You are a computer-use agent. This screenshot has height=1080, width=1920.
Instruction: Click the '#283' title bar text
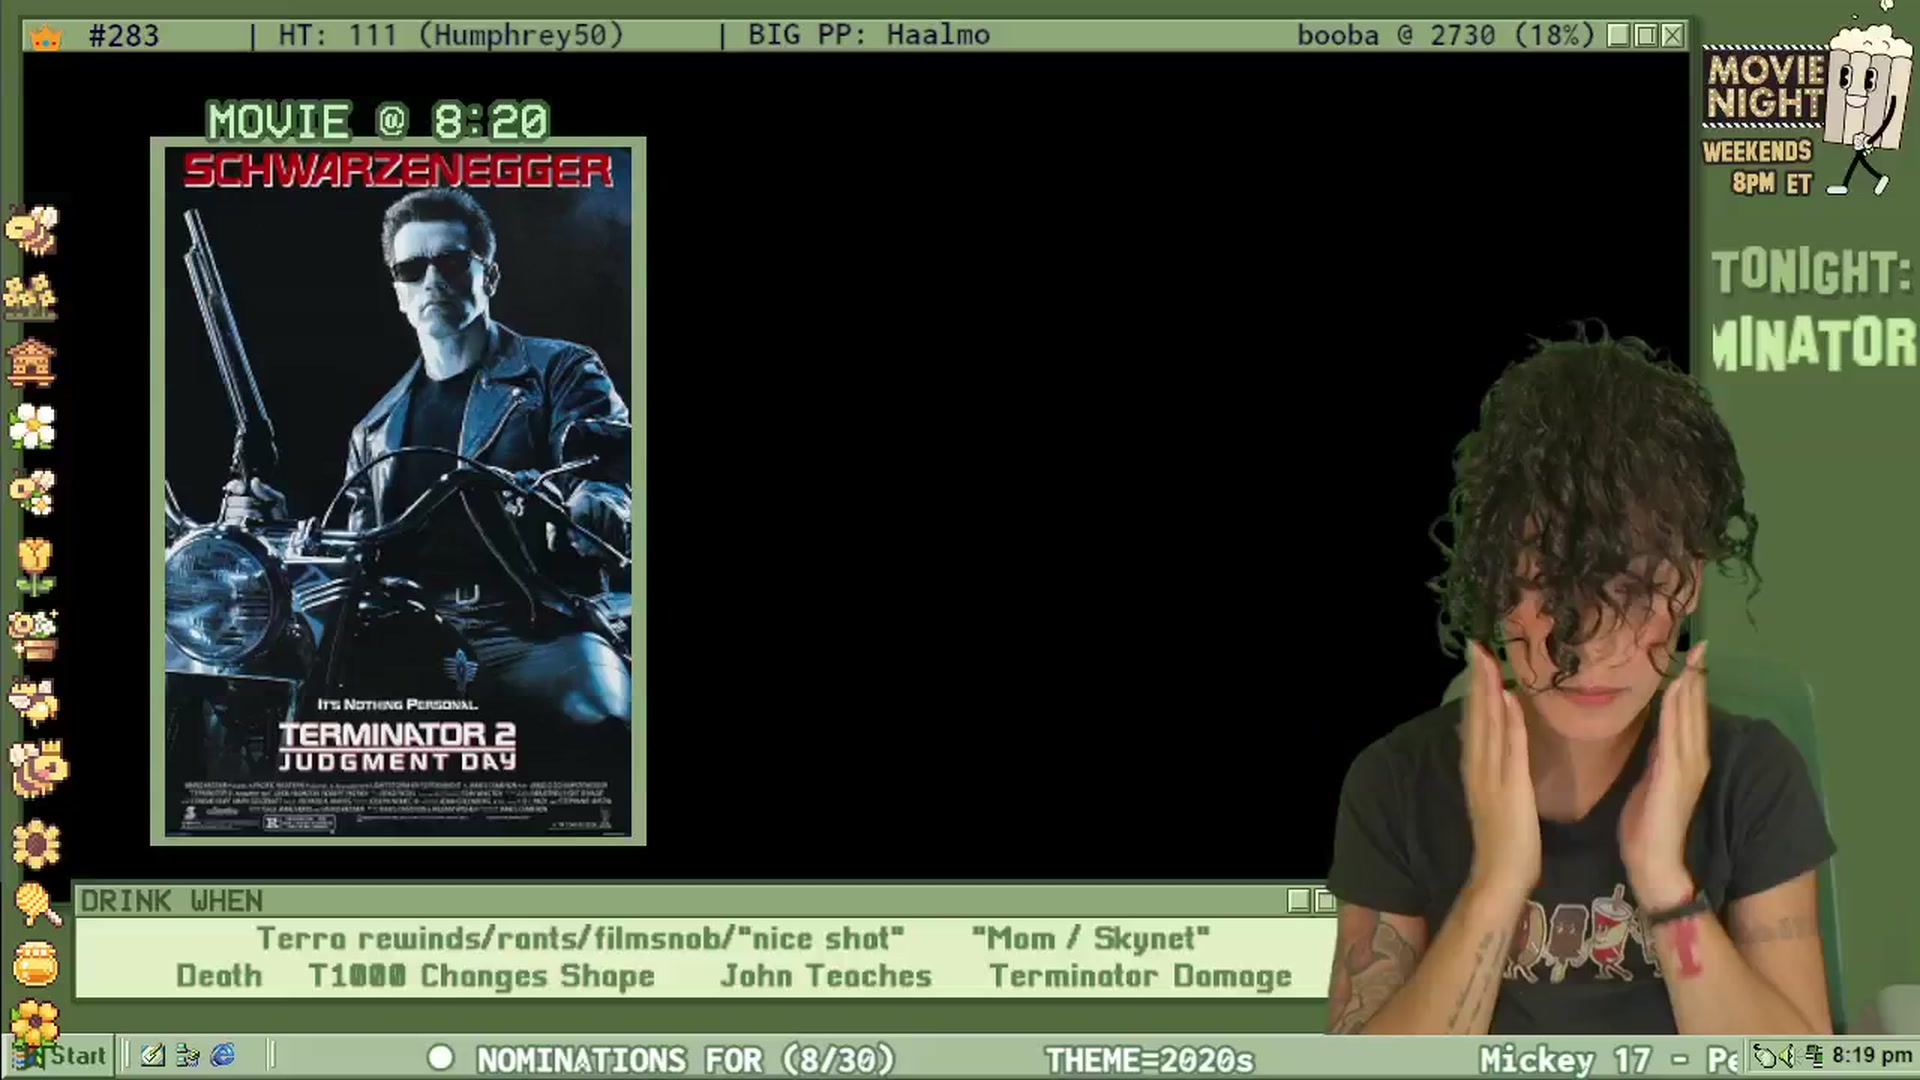124,36
